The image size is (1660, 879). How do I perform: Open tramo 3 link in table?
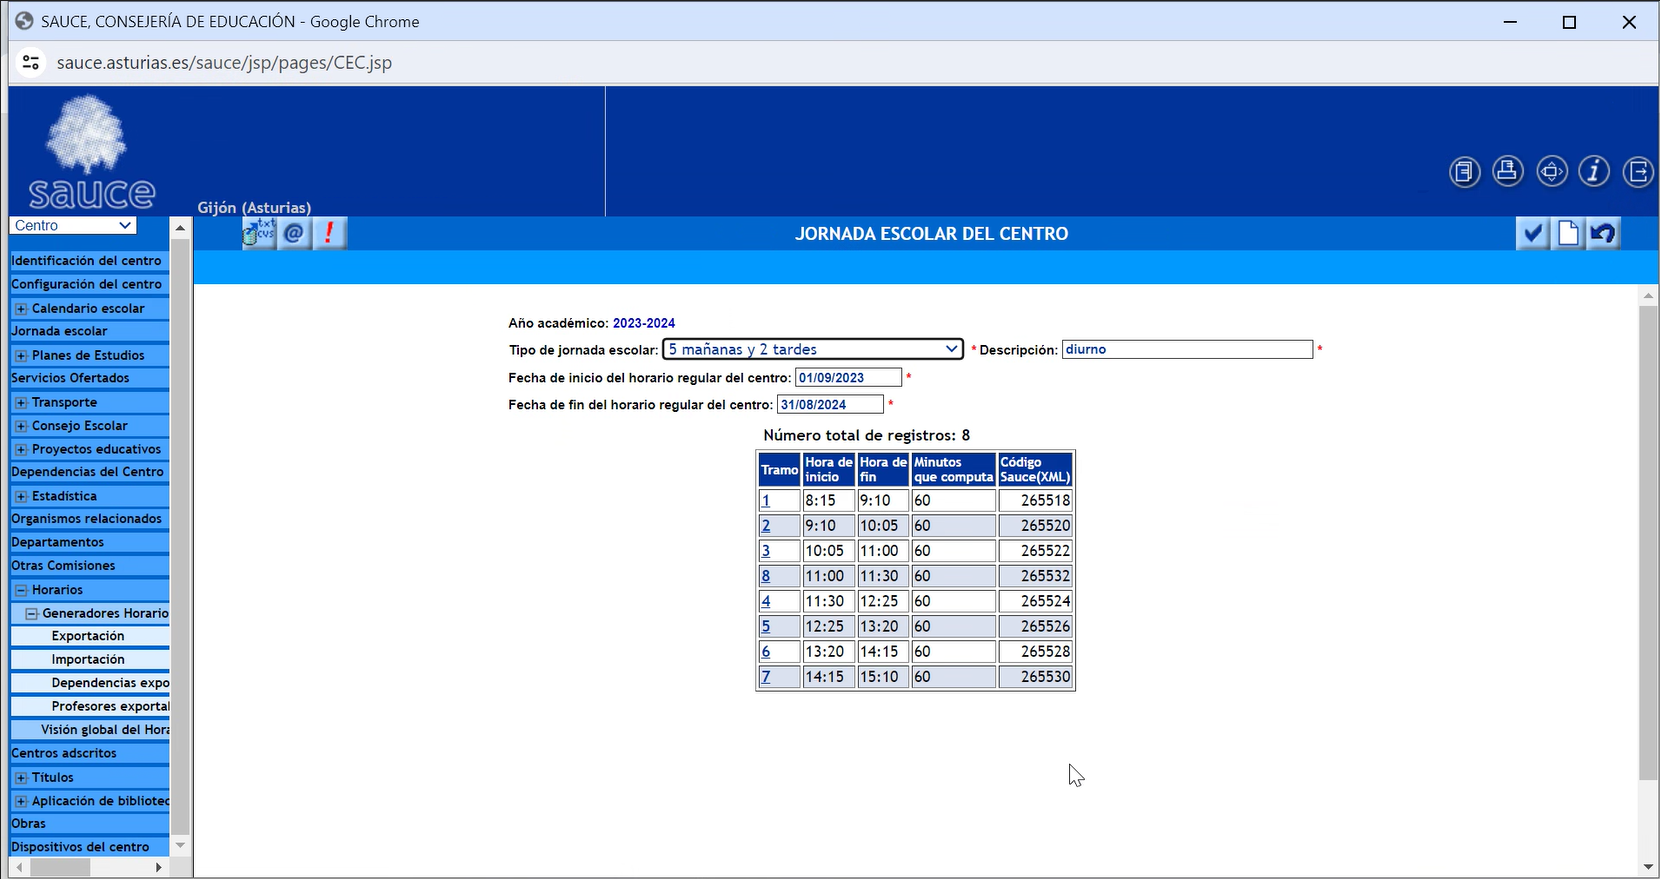coord(765,551)
